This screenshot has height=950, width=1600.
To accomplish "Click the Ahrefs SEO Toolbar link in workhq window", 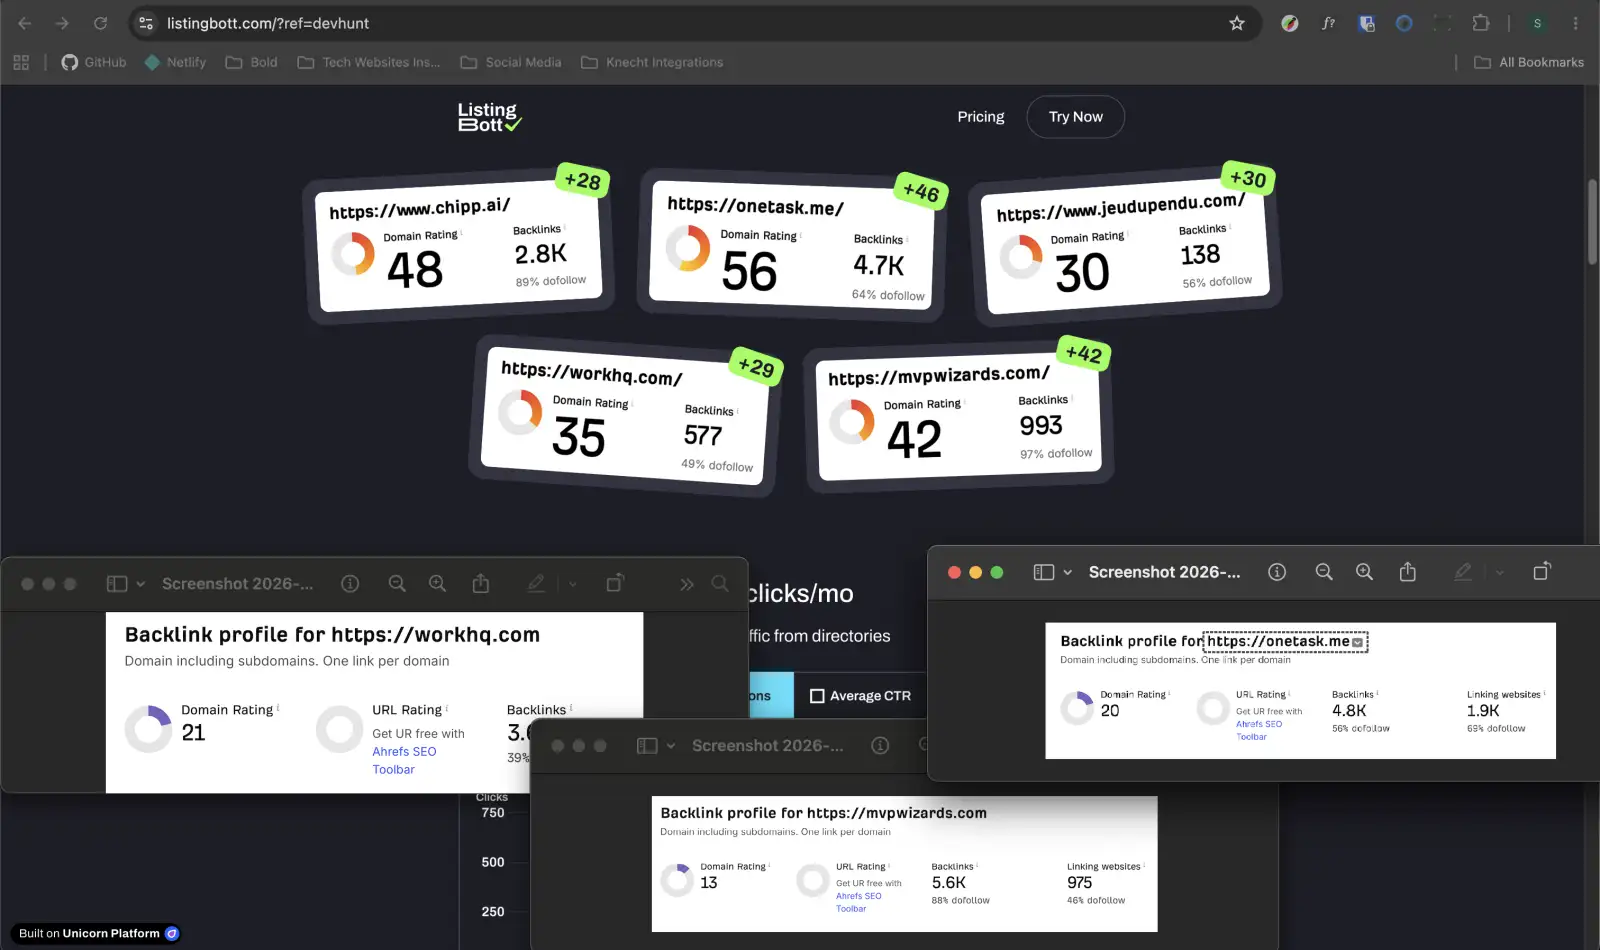I will click(x=404, y=761).
